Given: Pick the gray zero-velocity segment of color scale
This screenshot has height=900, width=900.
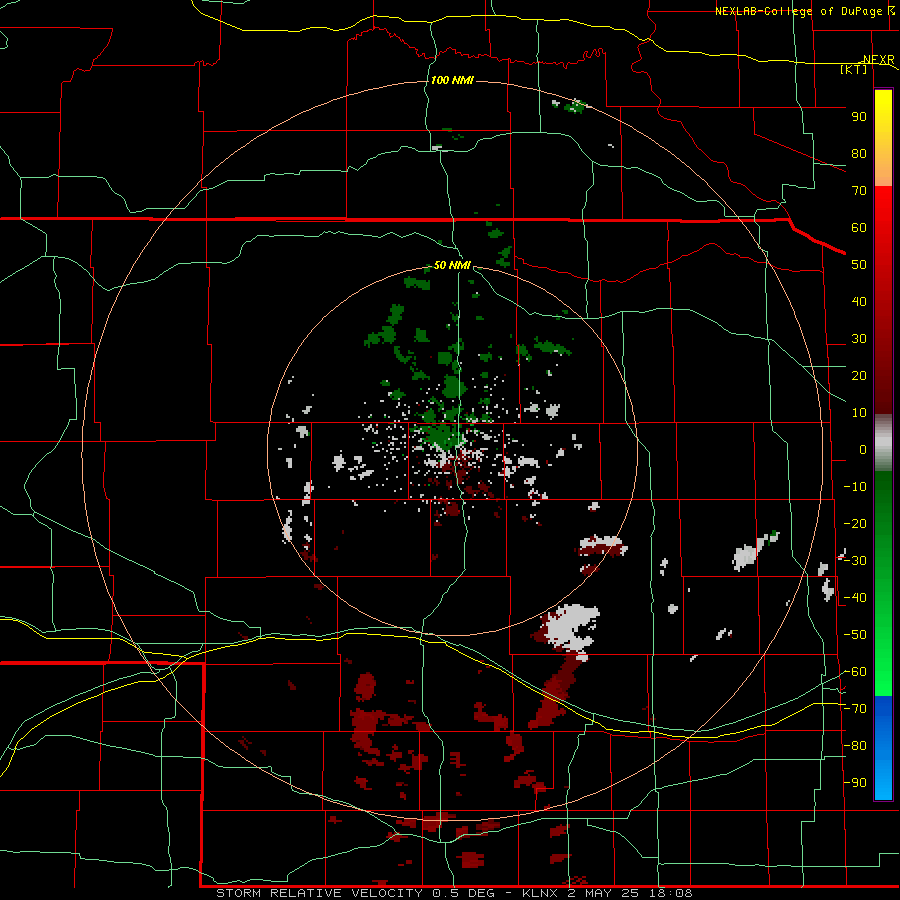Looking at the screenshot, I should [x=883, y=443].
